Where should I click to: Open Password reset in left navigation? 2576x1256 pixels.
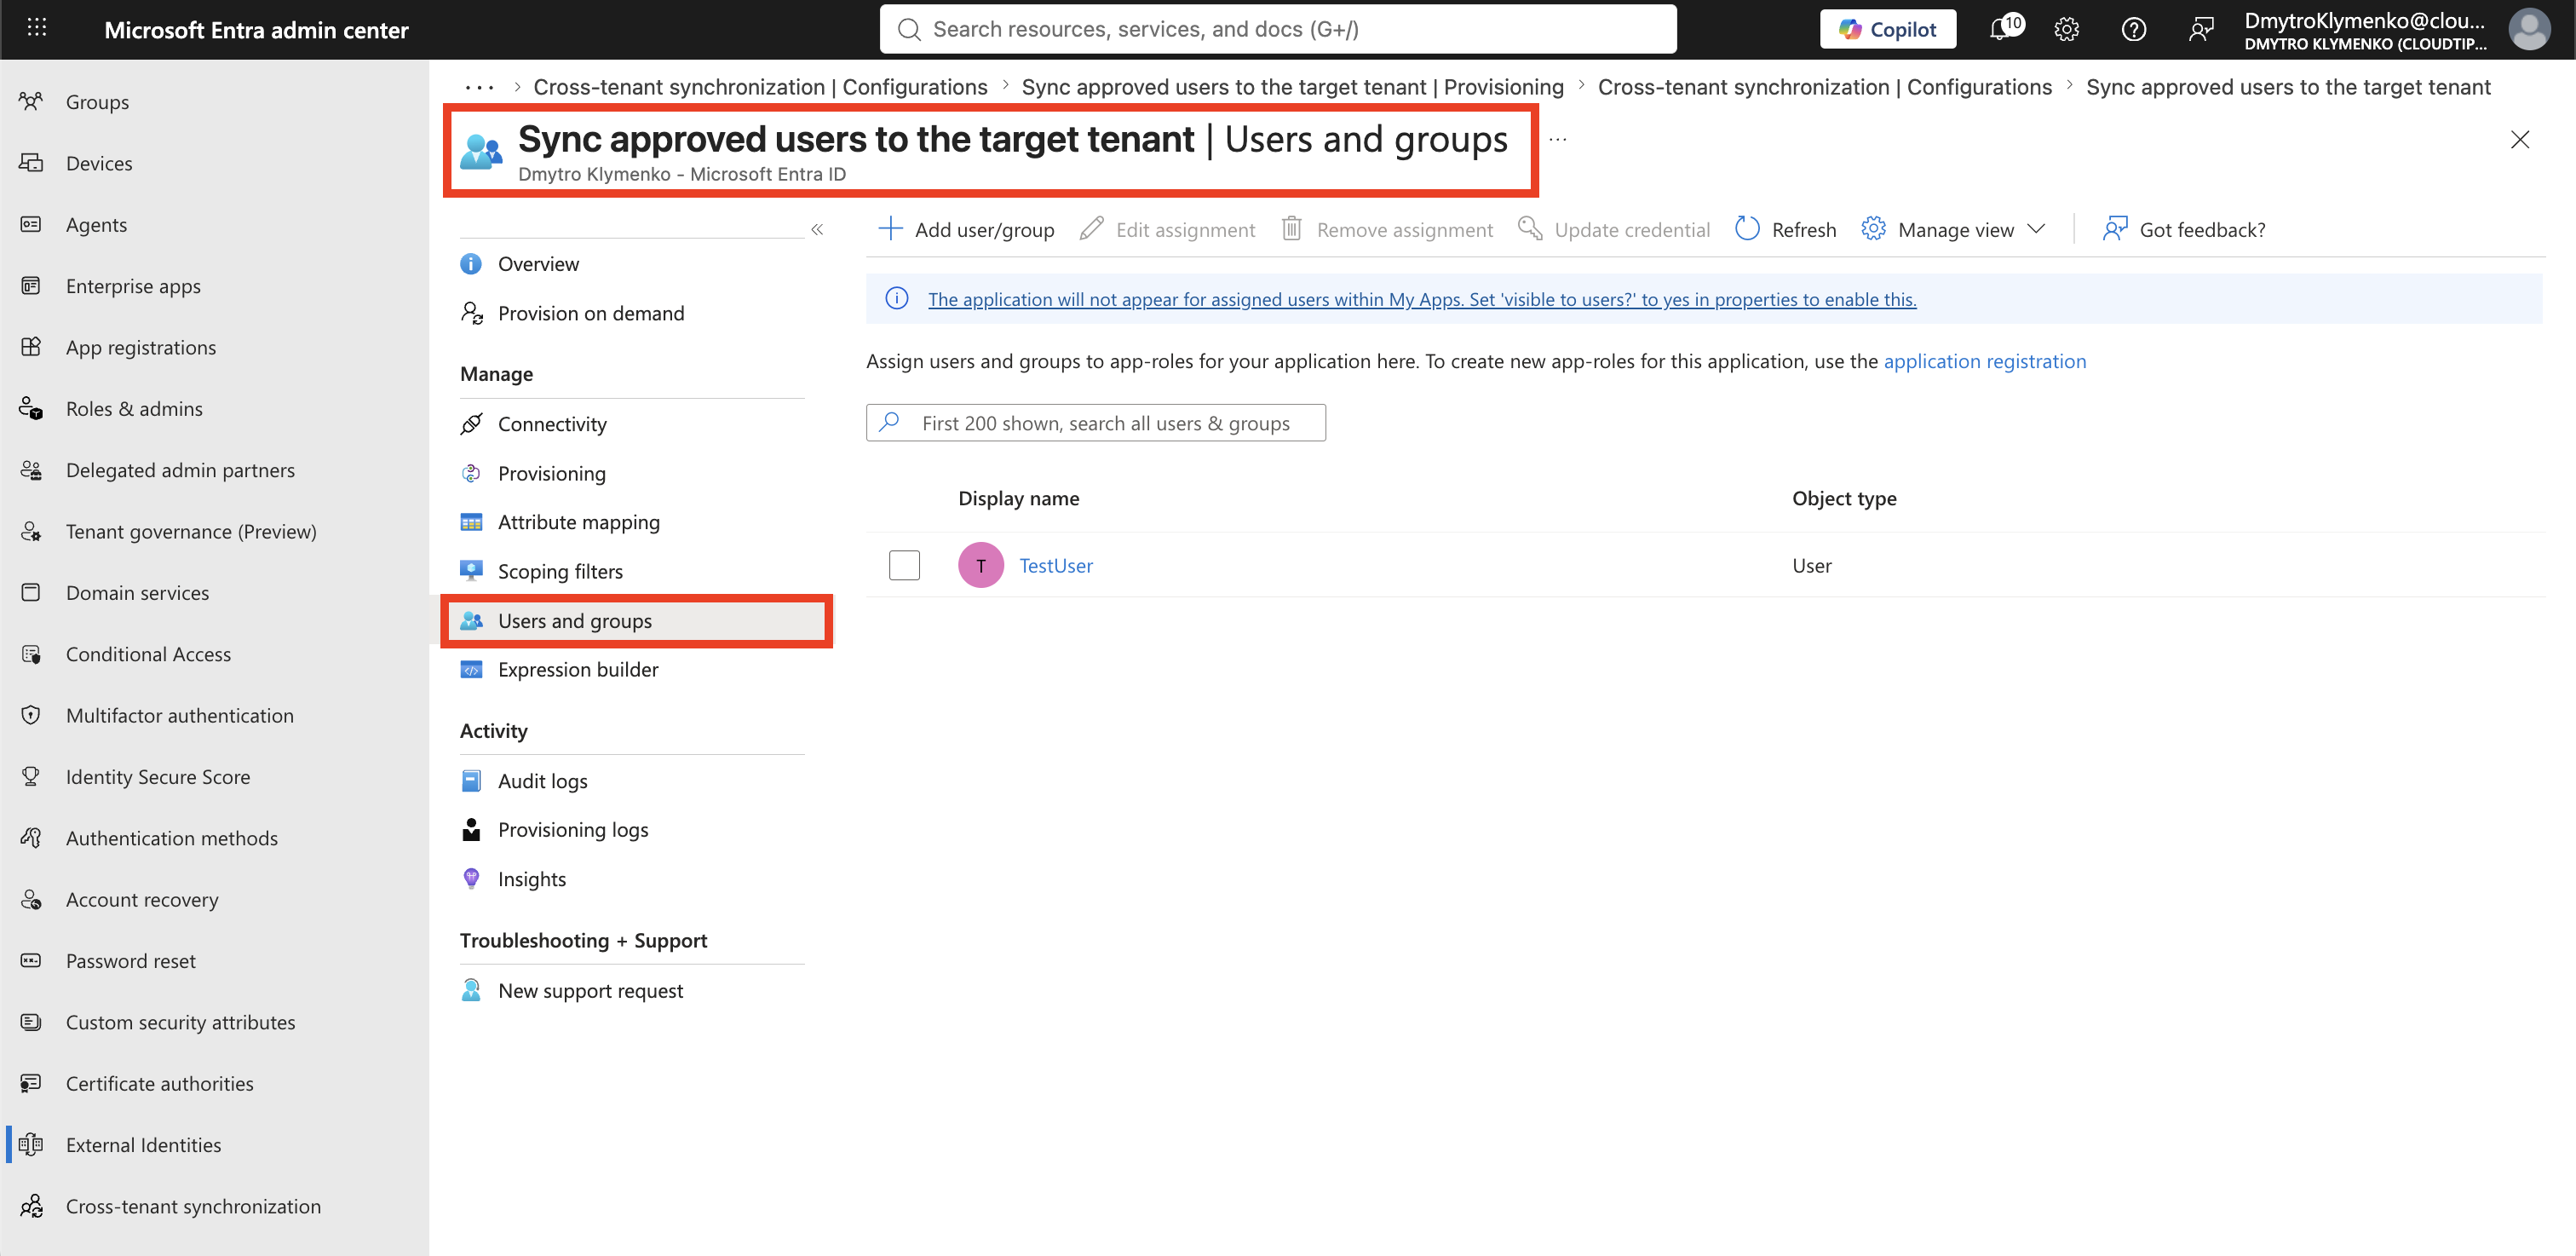(x=131, y=961)
